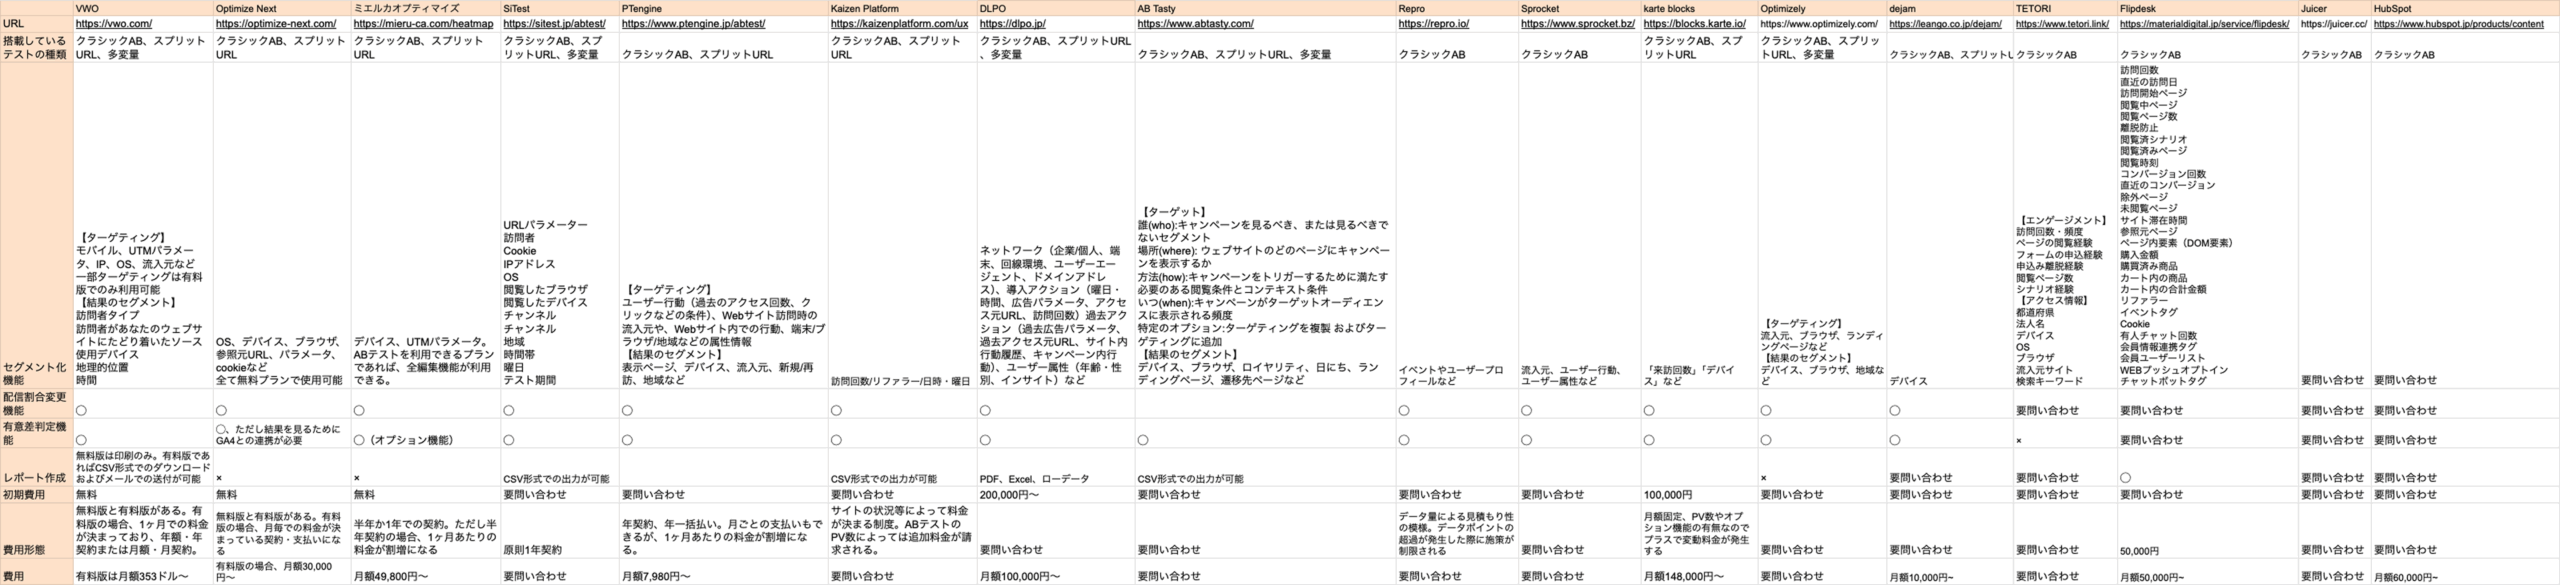The image size is (2560, 585).
Task: Click the dejam header cell
Action: click(1950, 8)
